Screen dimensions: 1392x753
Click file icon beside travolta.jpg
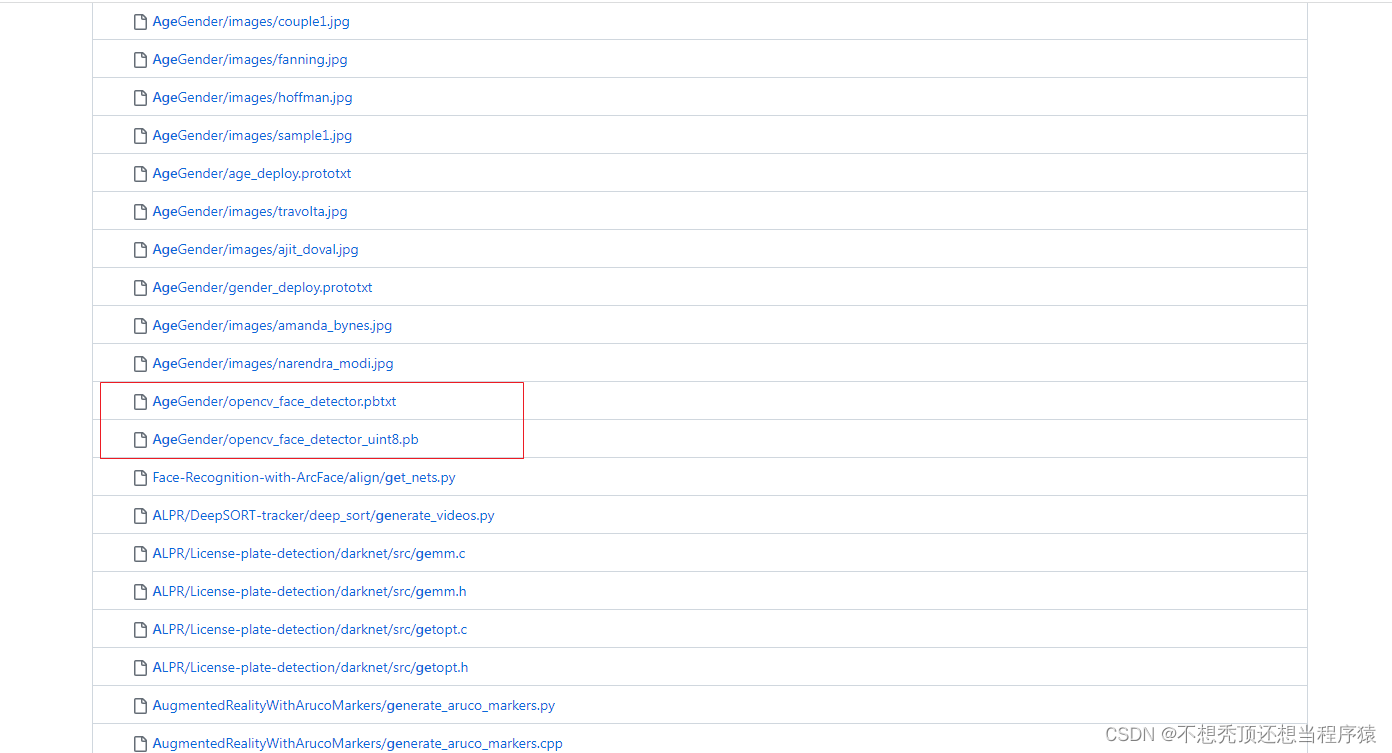[x=141, y=211]
